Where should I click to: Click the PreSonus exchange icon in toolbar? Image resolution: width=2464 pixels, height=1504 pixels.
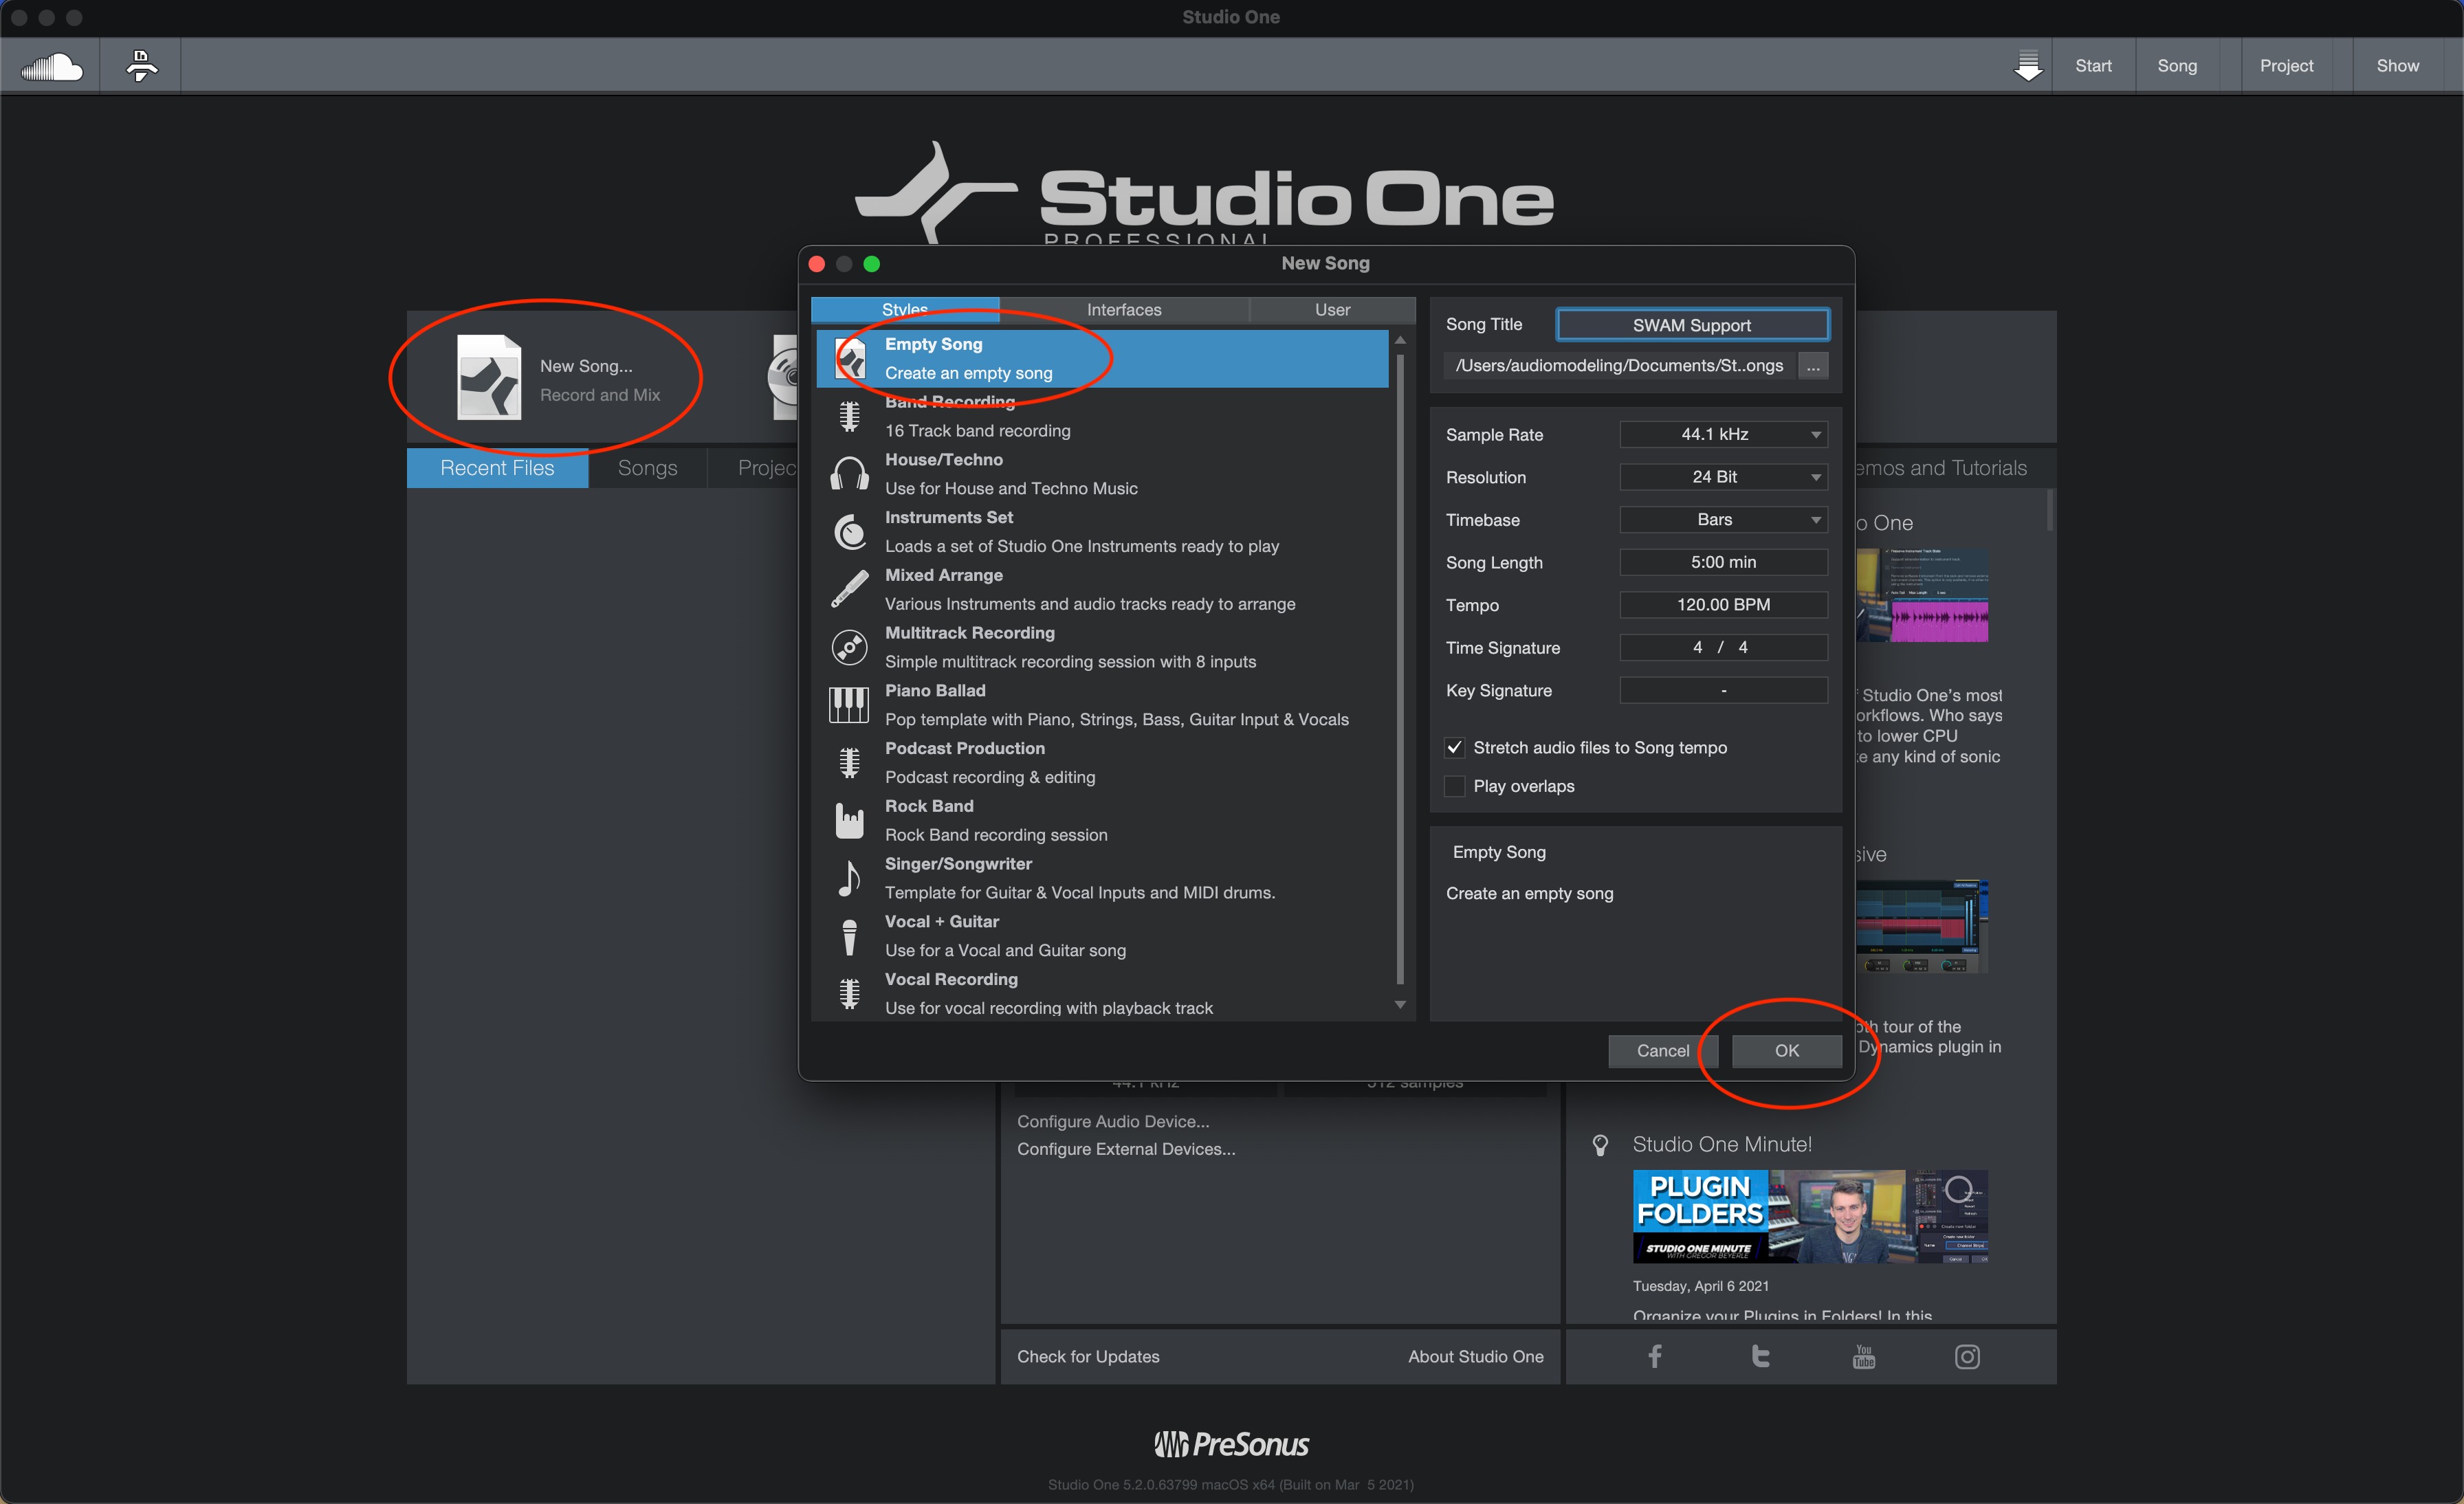point(141,66)
